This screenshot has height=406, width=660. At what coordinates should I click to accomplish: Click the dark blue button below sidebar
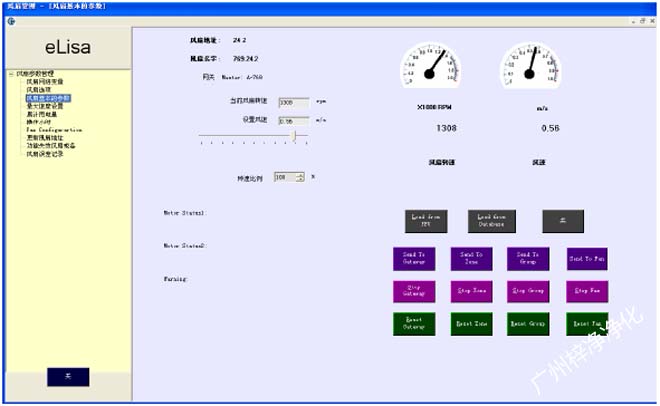click(x=67, y=376)
